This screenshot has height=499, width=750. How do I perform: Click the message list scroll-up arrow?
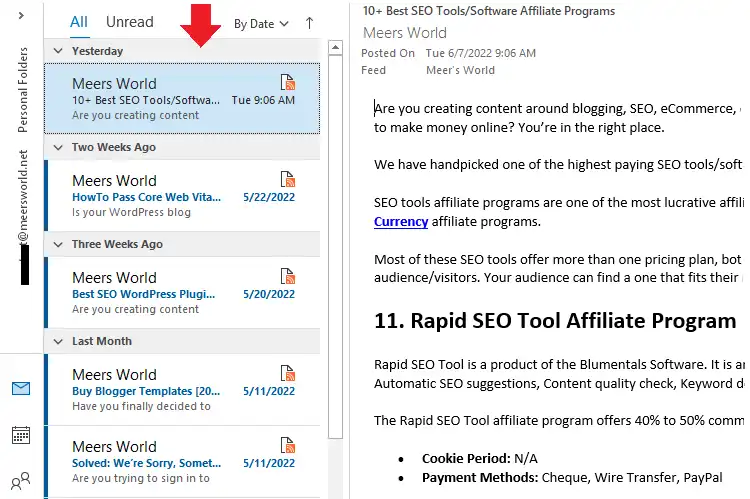click(335, 47)
